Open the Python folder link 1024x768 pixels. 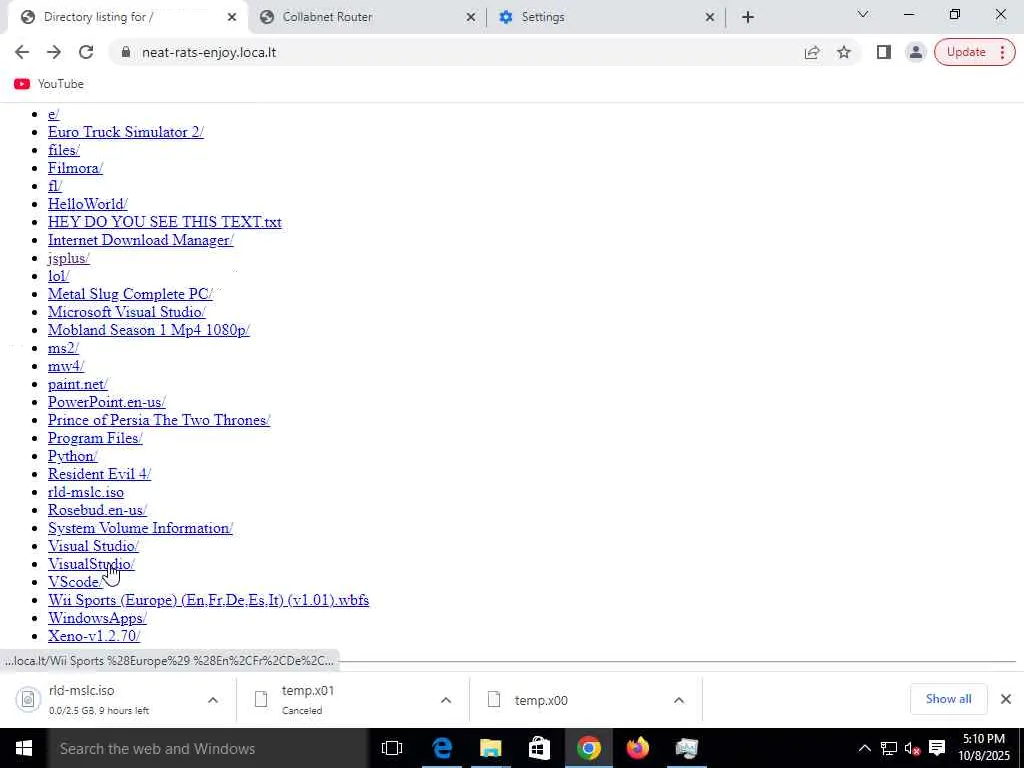[x=72, y=456]
